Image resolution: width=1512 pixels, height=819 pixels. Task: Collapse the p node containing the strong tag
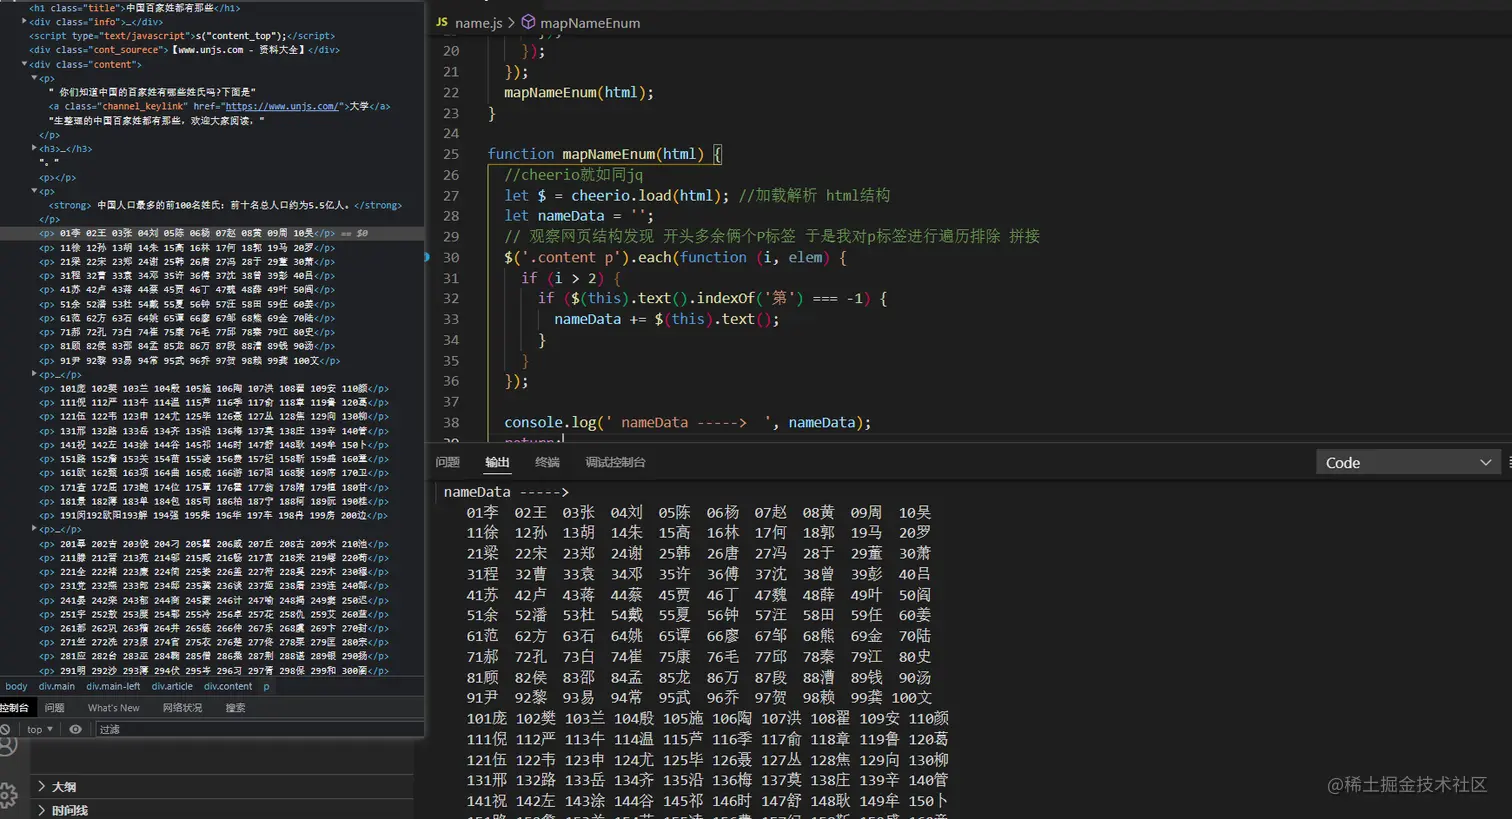click(34, 191)
